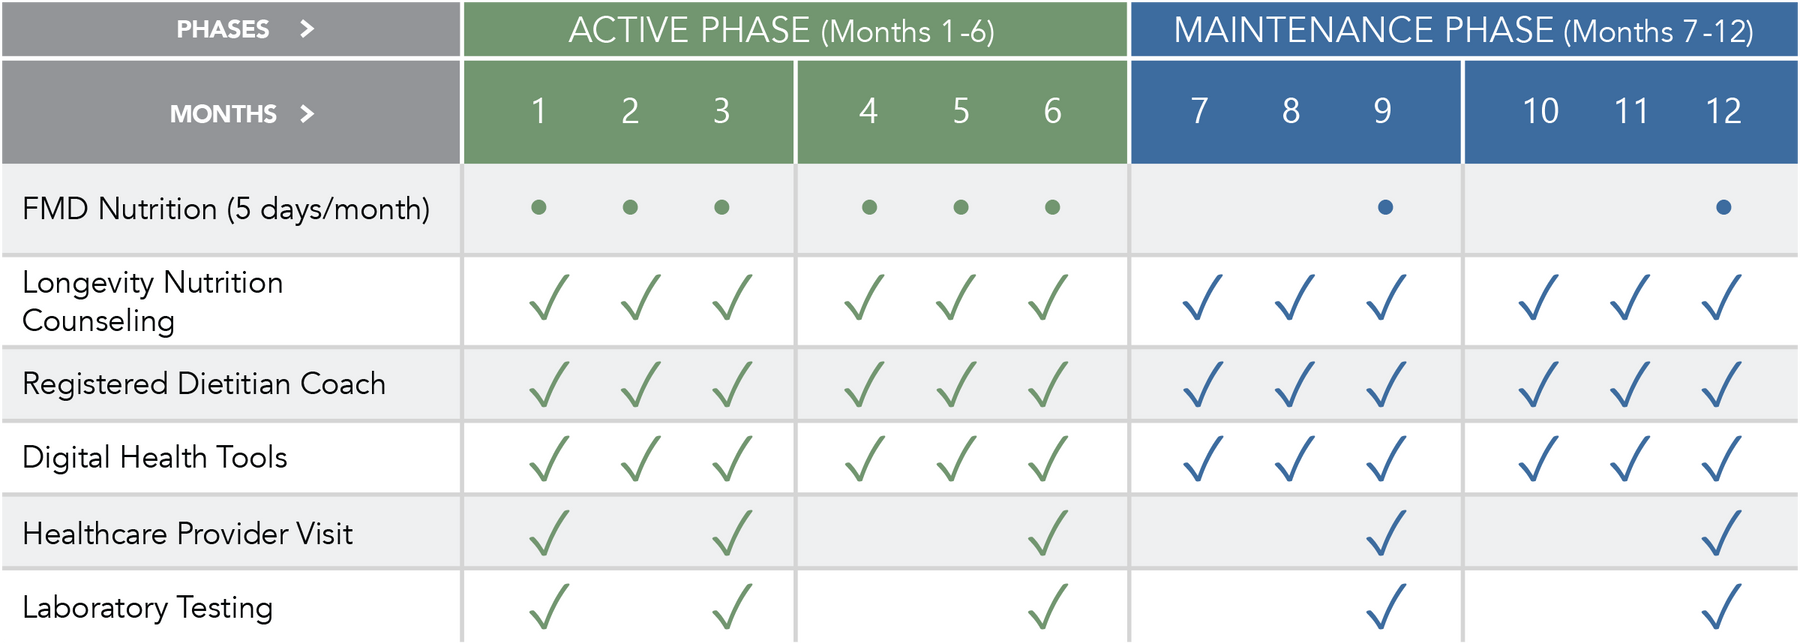Image resolution: width=1800 pixels, height=644 pixels.
Task: Click Healthcare Provider Visit checkmark for month 6
Action: (x=1048, y=533)
